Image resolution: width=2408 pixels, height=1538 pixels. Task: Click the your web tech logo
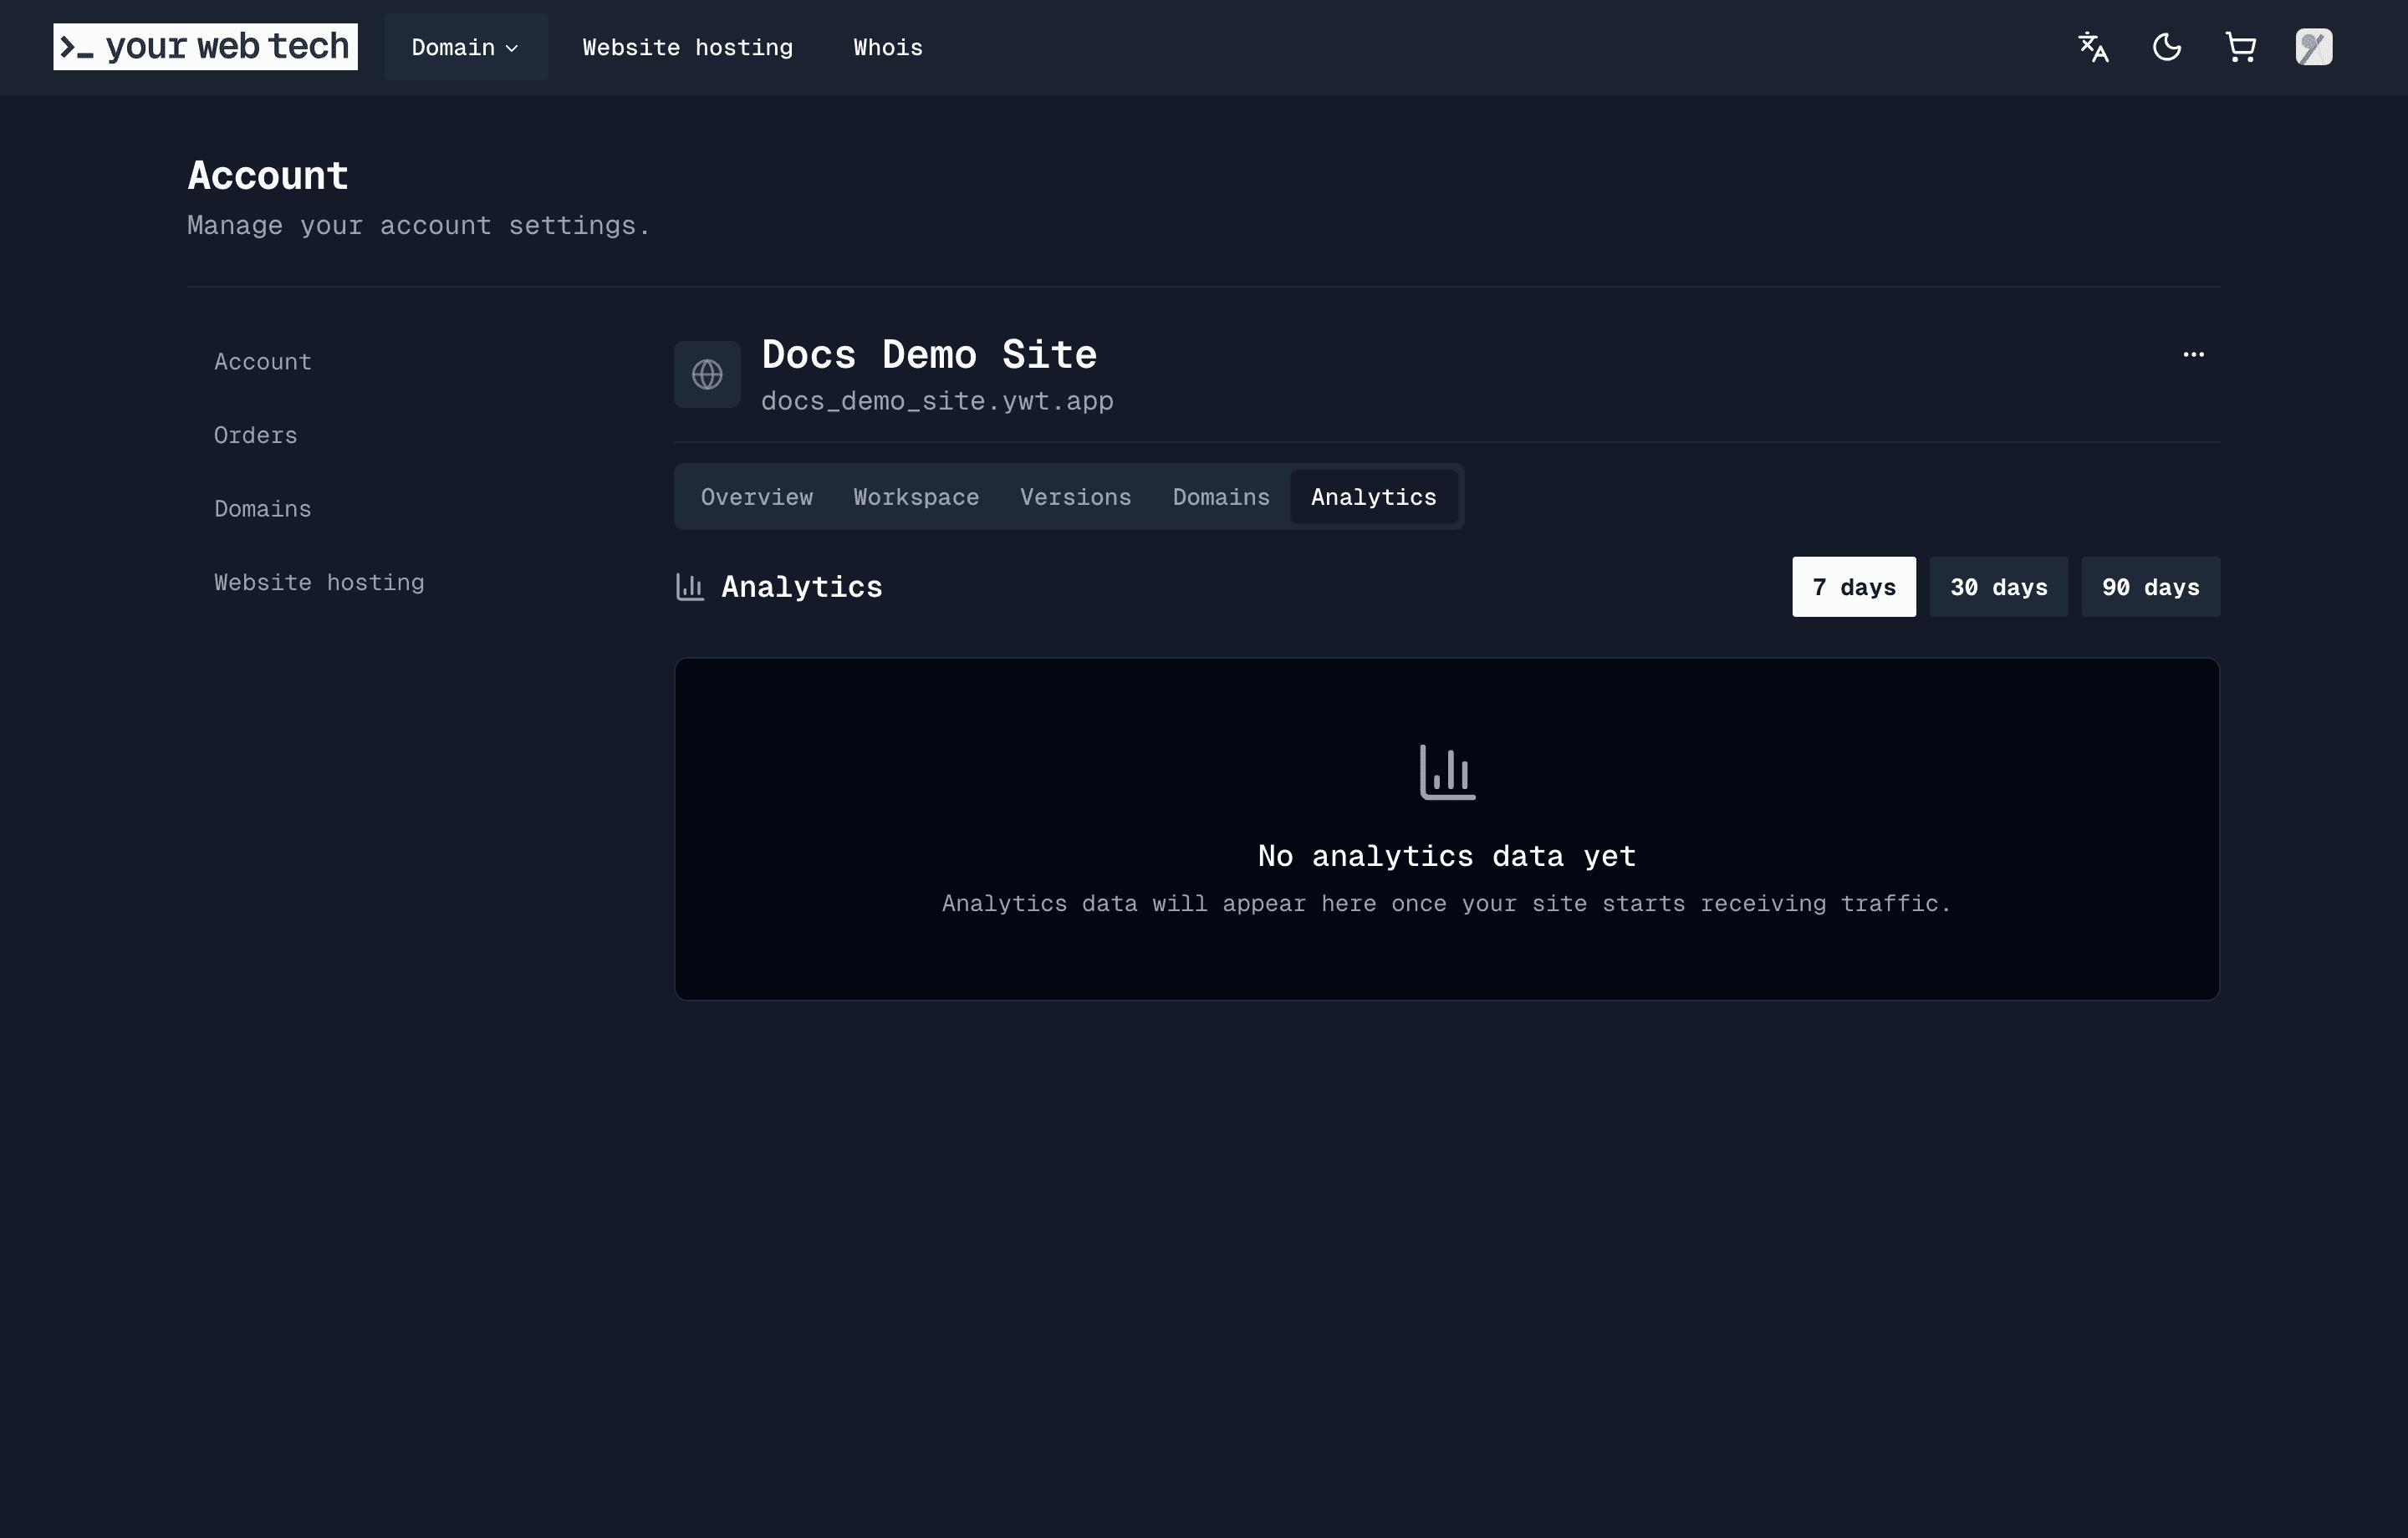(x=205, y=47)
